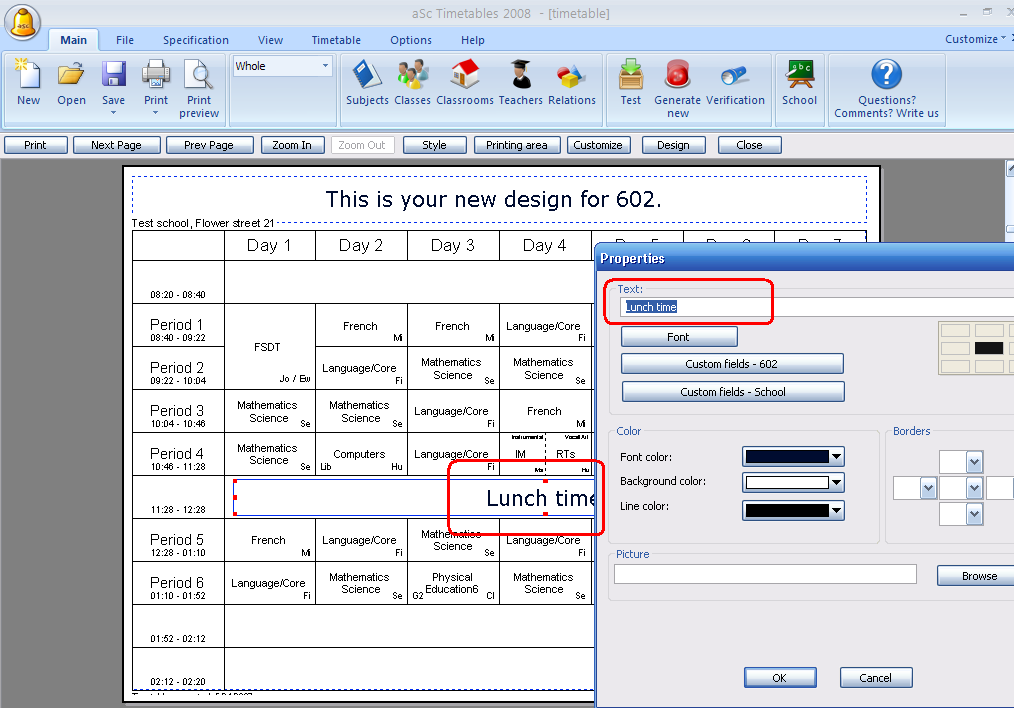
Task: Open the Timetable ribbon tab
Action: (x=336, y=40)
